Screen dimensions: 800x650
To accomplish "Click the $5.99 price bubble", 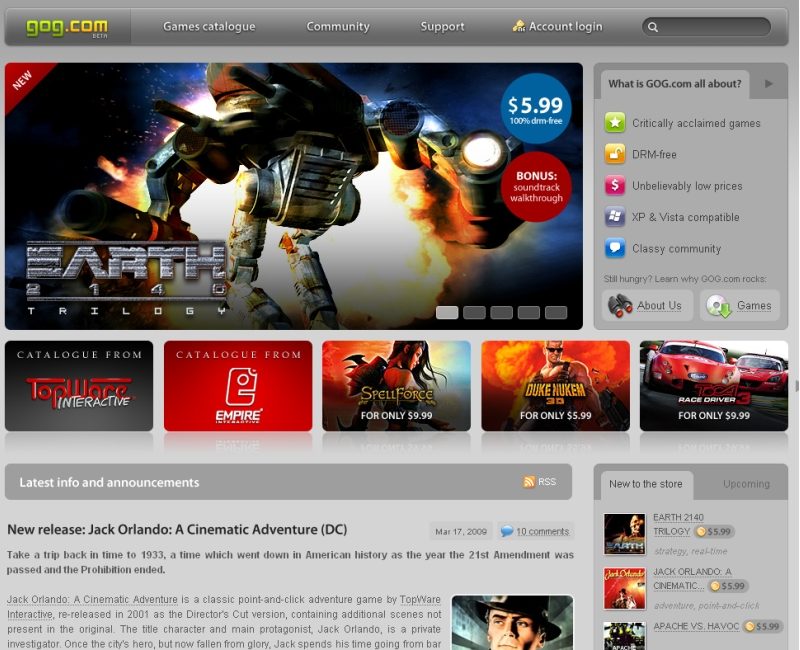I will pyautogui.click(x=536, y=109).
